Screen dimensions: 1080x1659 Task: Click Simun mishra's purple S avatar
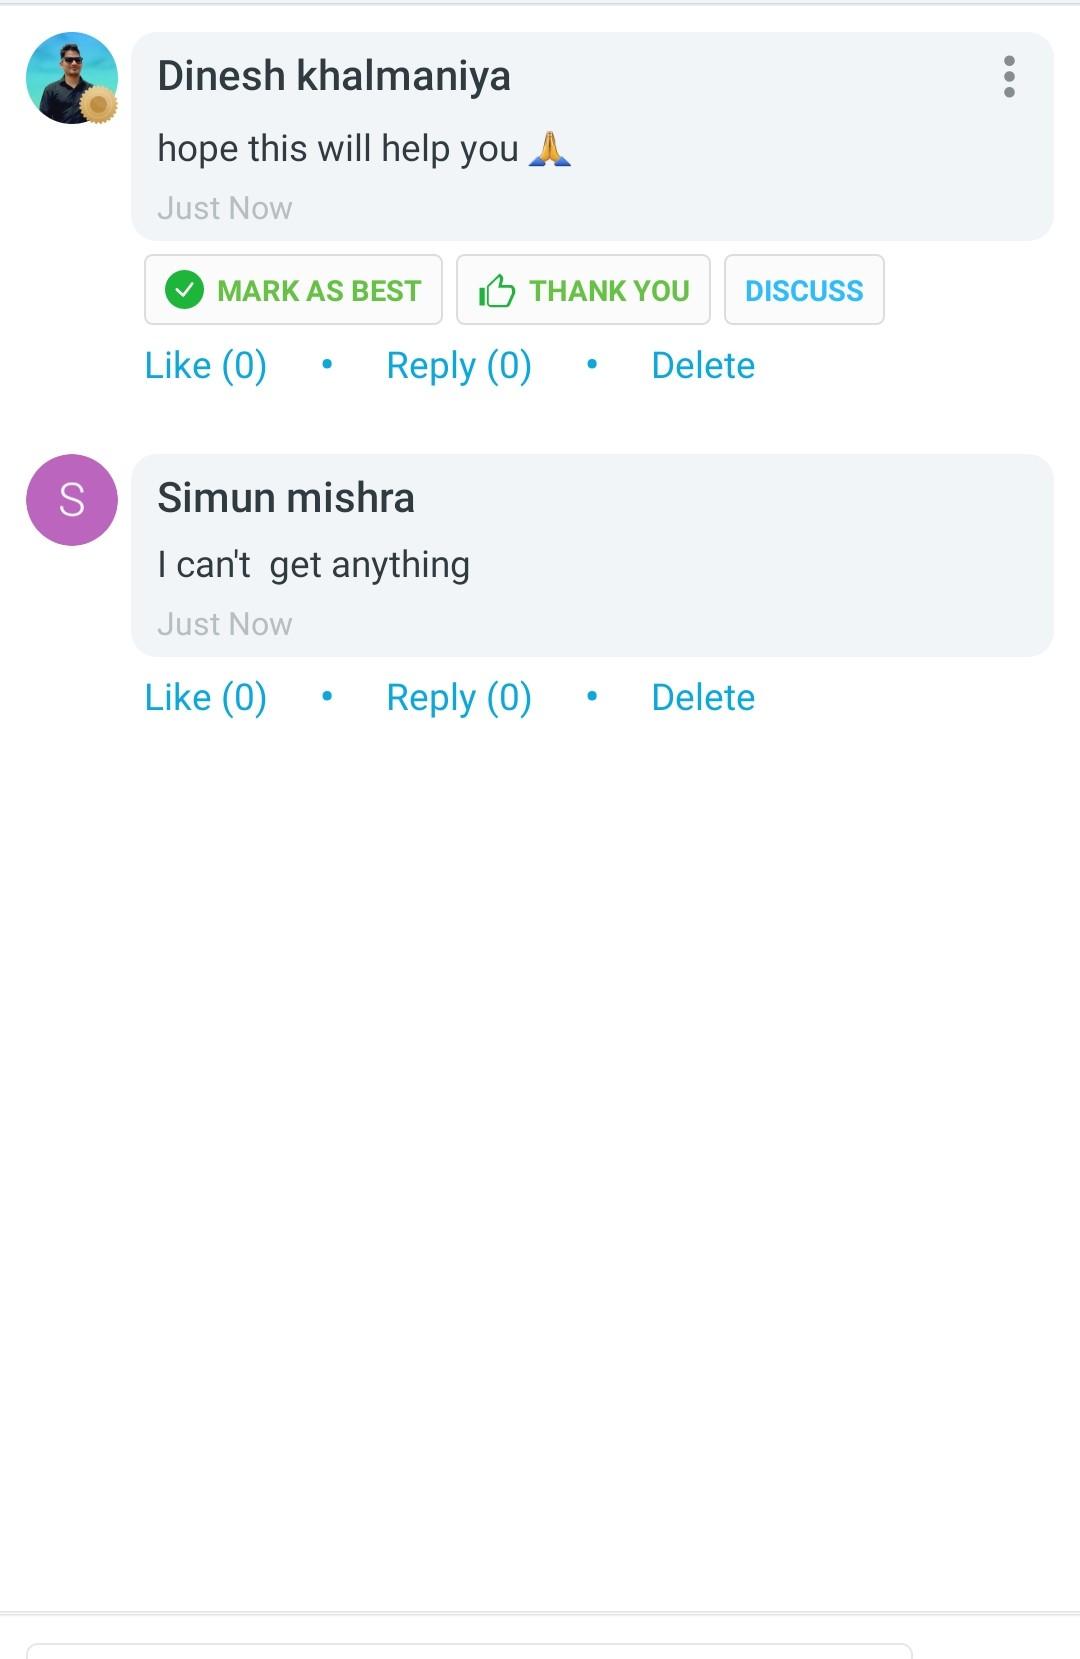(72, 500)
